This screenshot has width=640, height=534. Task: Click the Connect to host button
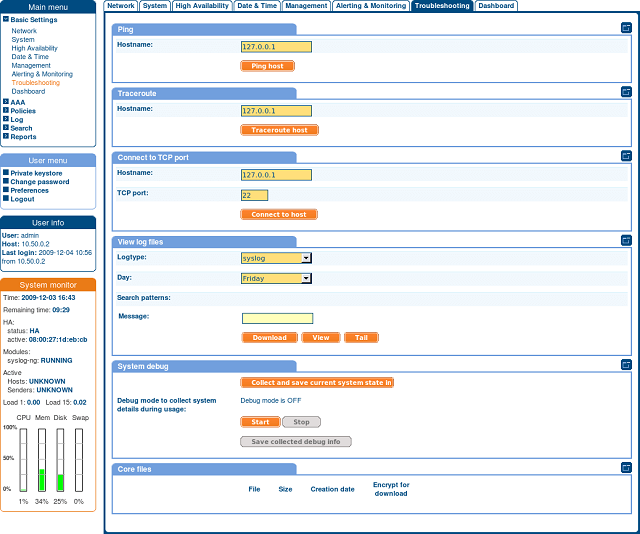click(279, 214)
